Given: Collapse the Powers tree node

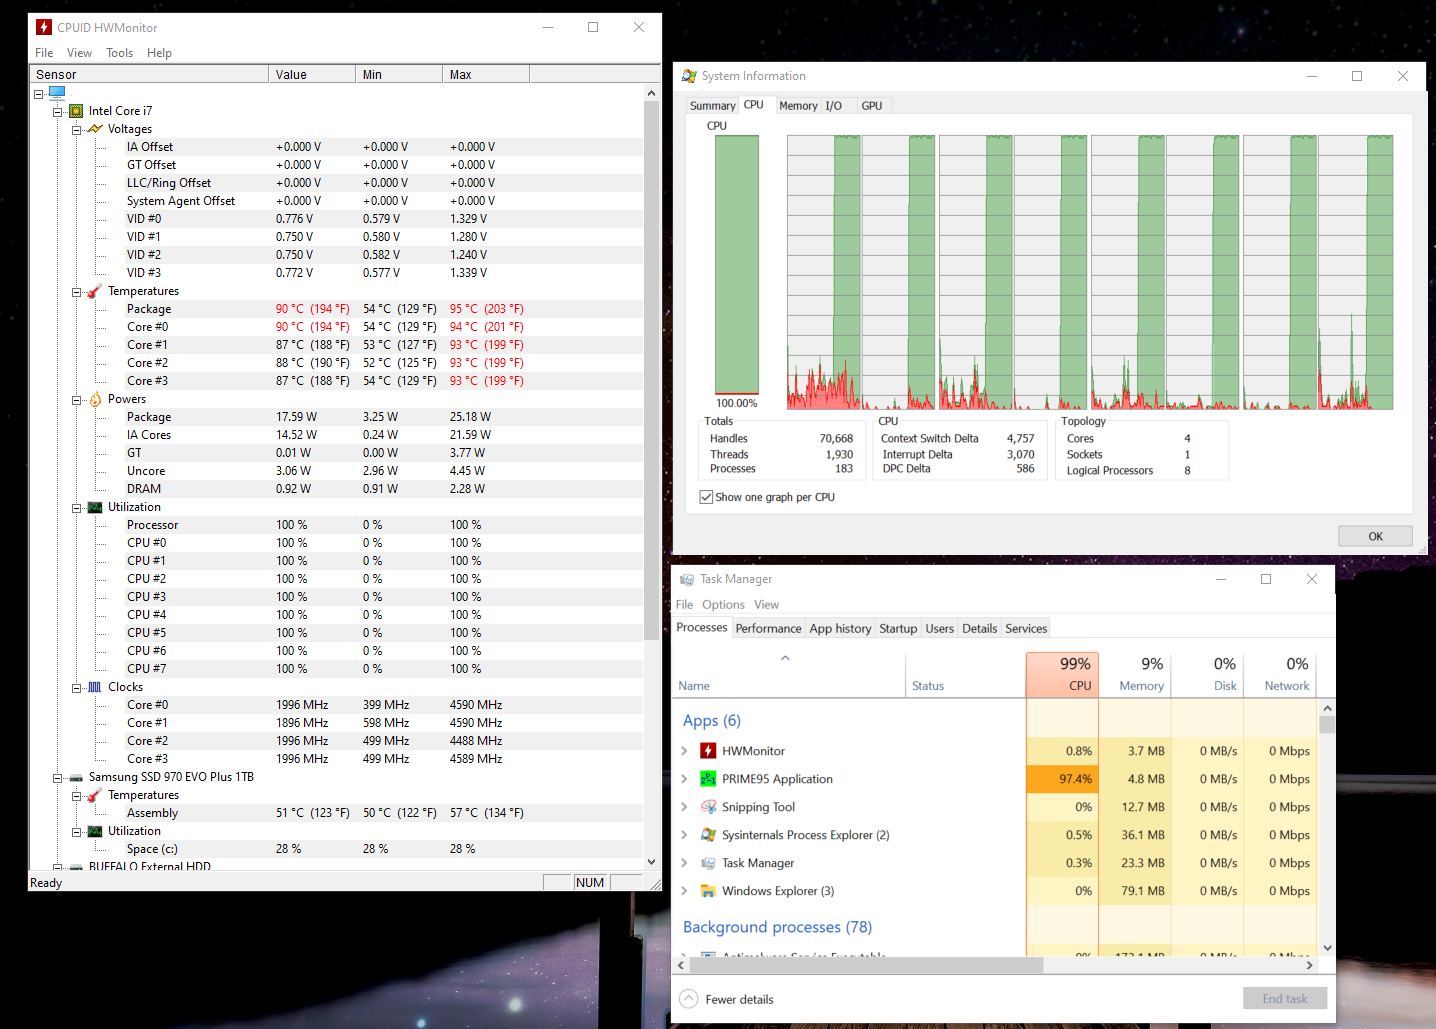Looking at the screenshot, I should pos(76,399).
